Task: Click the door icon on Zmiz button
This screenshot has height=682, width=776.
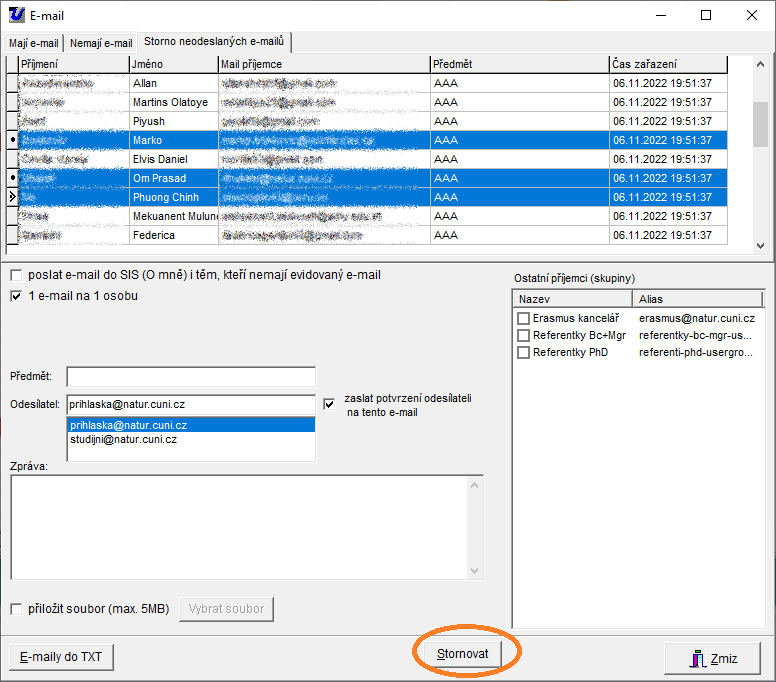Action: [x=698, y=658]
